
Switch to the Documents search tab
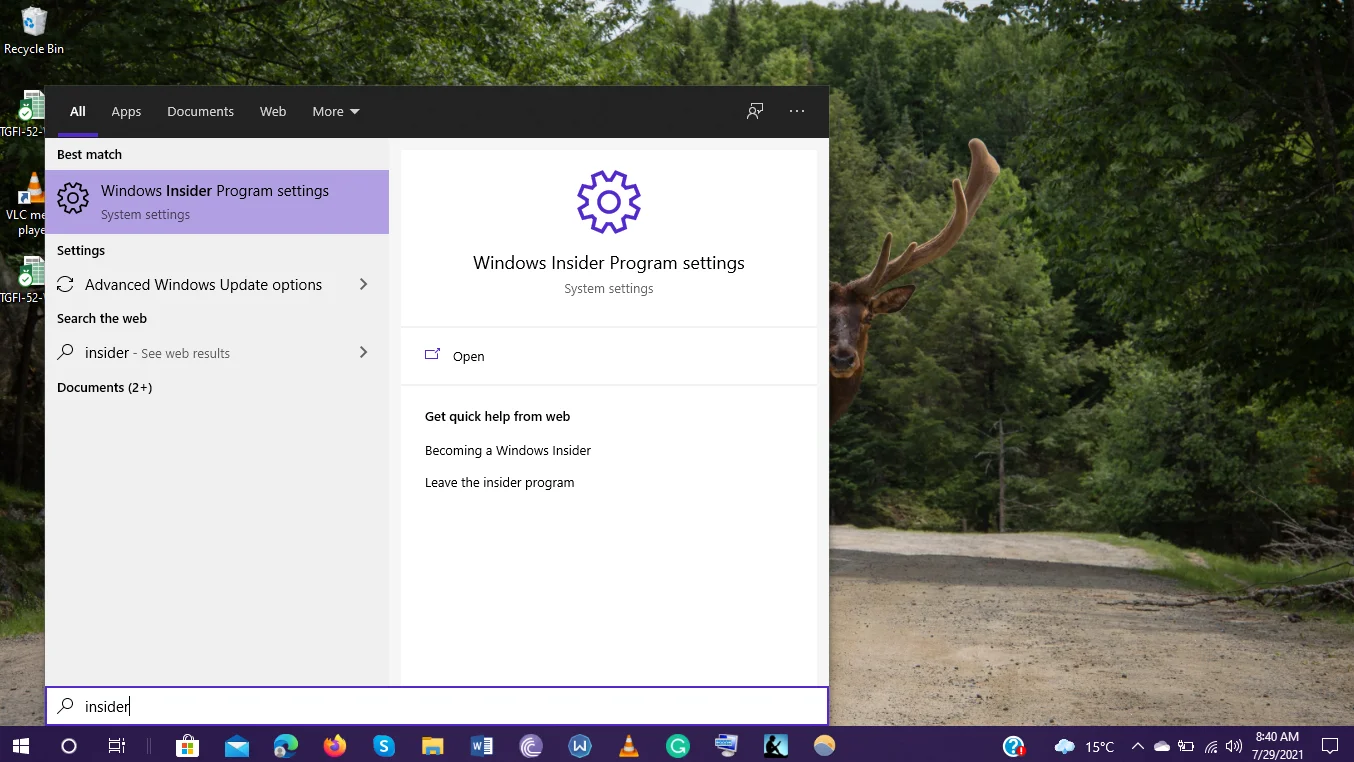point(200,111)
